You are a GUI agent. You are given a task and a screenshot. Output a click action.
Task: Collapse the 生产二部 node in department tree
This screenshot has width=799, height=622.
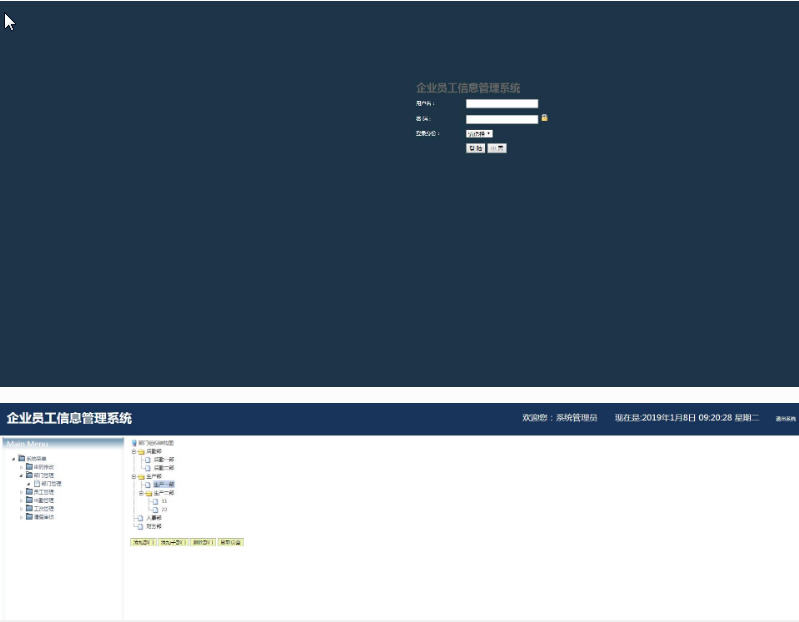coord(141,493)
